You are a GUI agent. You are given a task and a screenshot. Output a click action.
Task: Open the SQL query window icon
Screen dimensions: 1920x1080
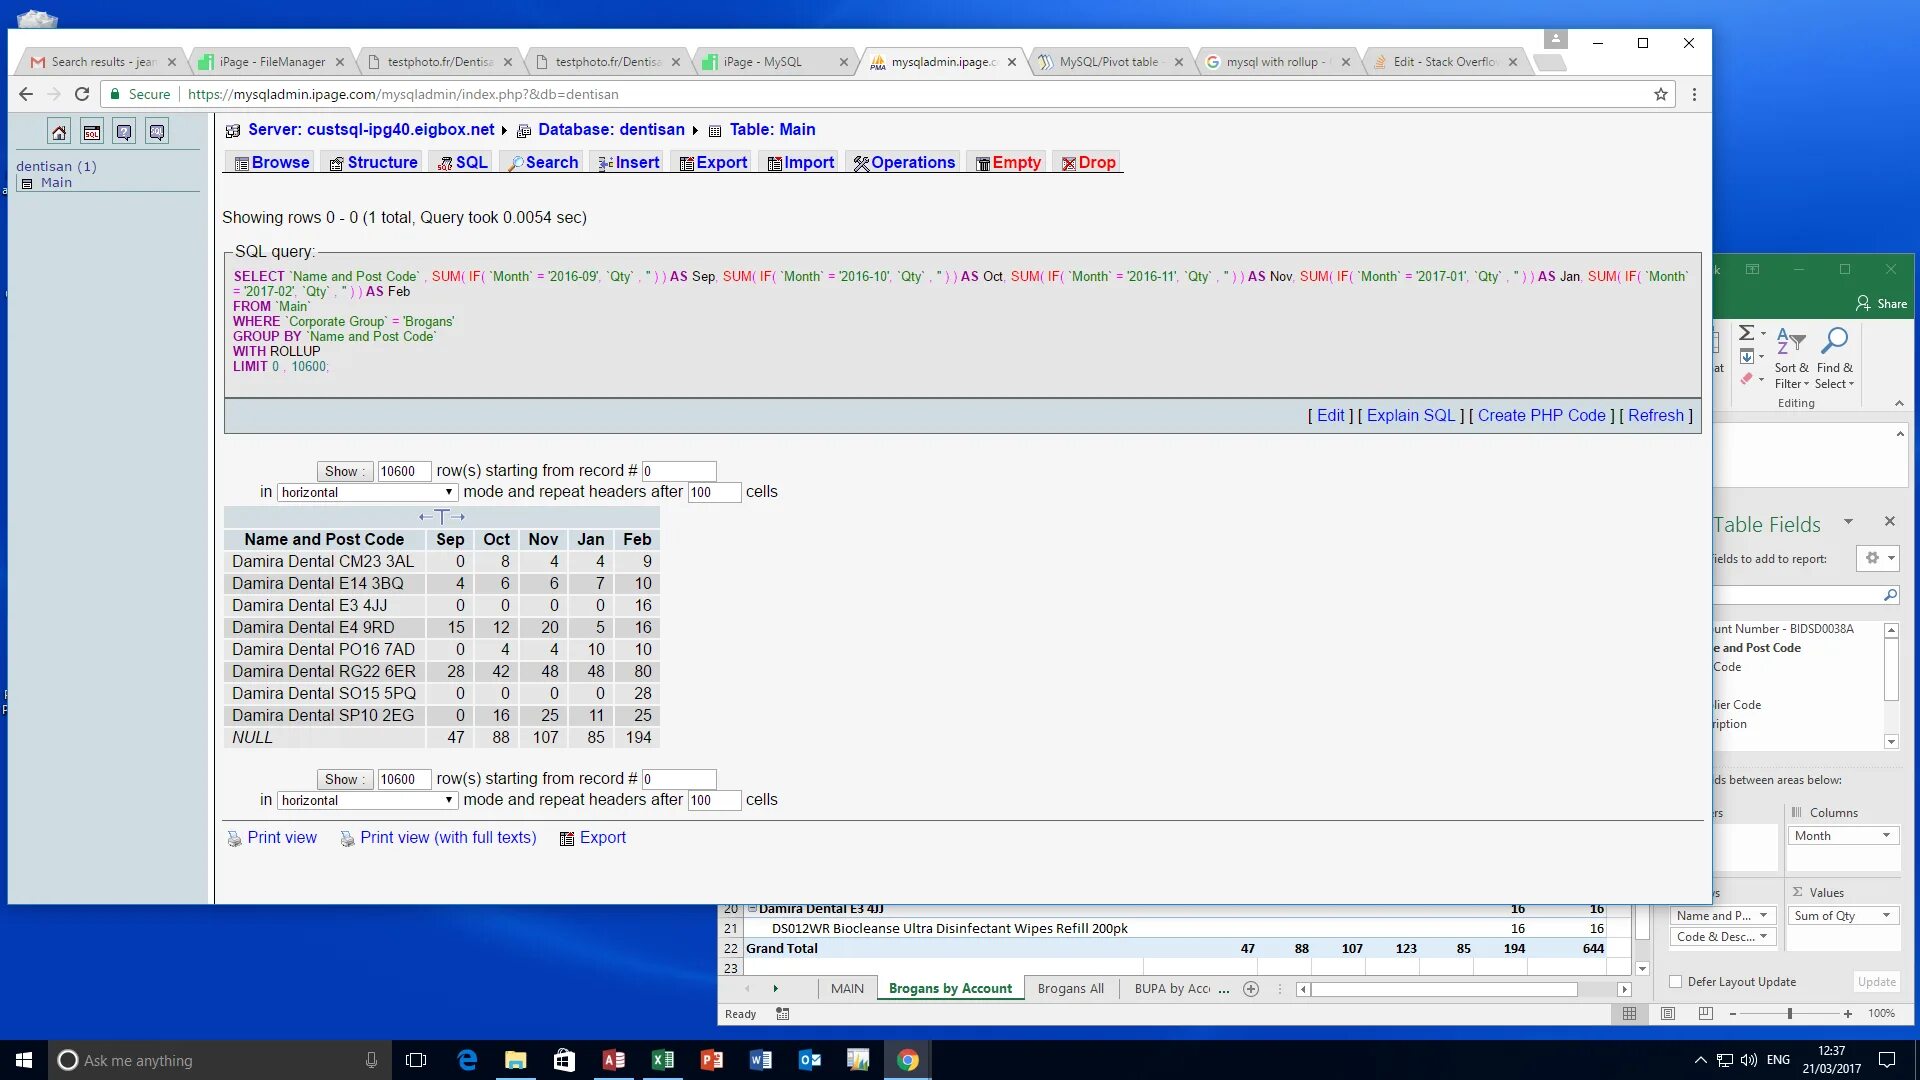click(92, 132)
